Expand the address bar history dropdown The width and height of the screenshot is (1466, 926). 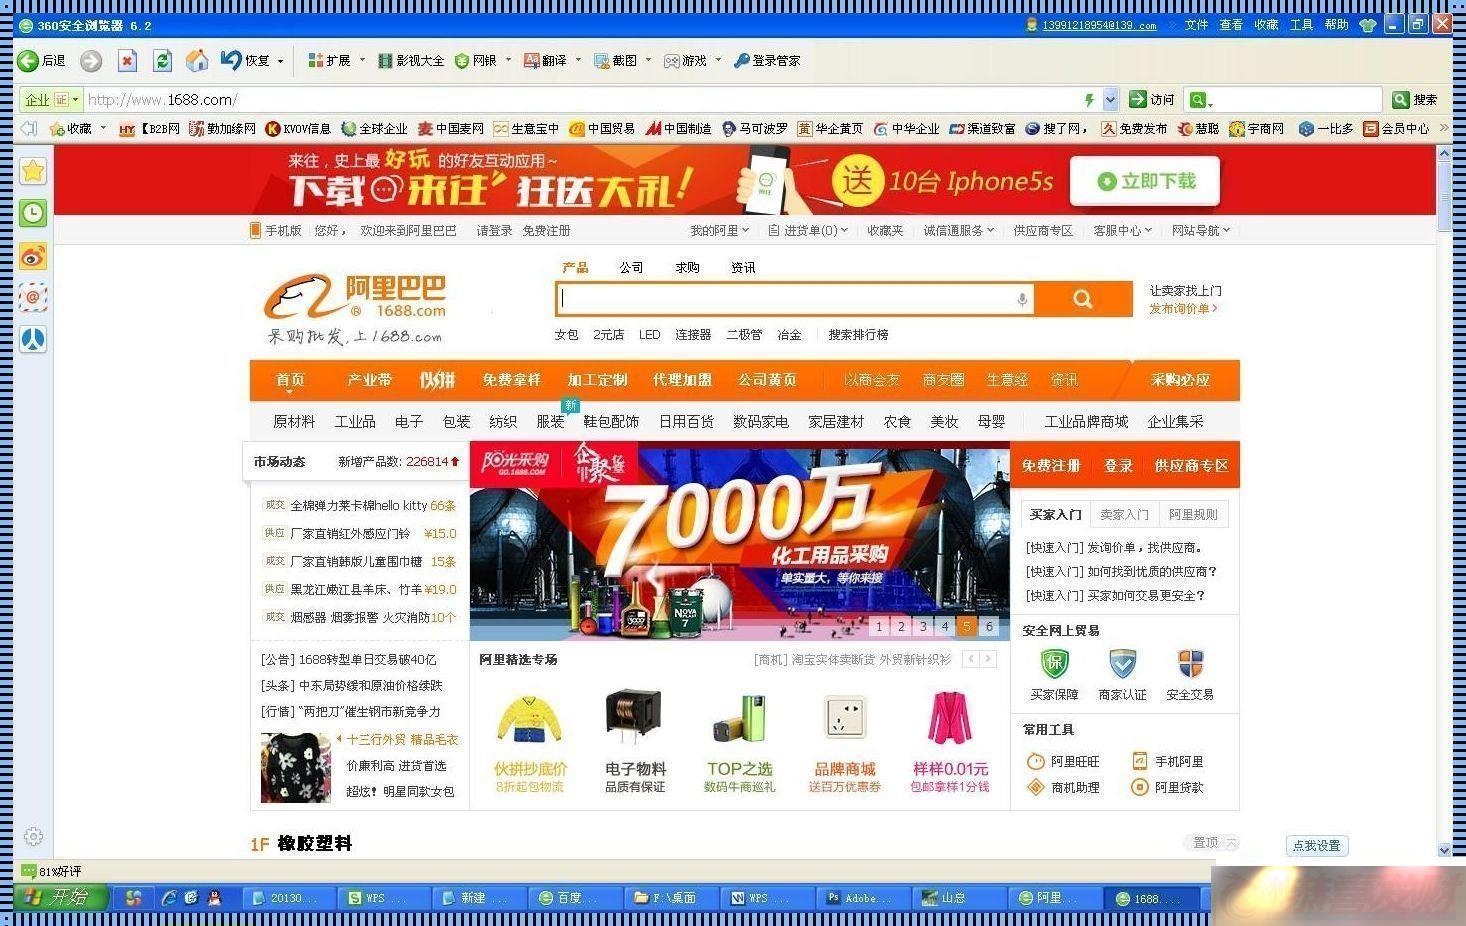point(1110,100)
